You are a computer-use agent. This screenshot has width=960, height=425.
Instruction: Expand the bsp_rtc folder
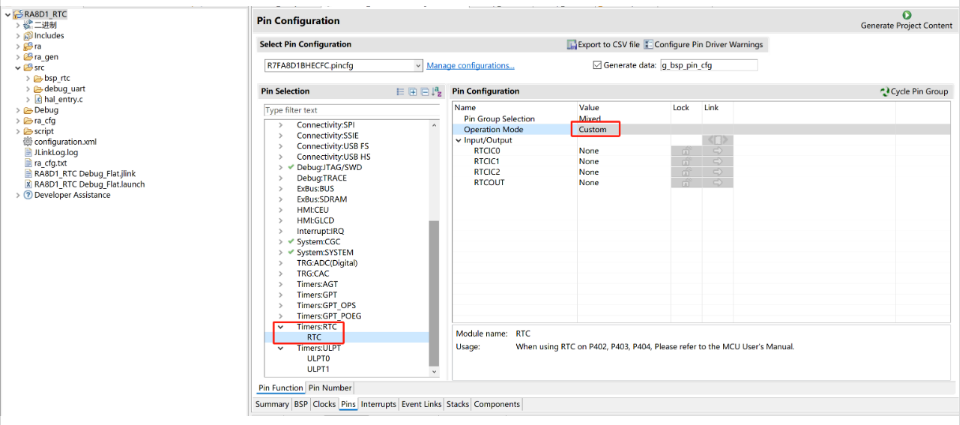(x=28, y=78)
